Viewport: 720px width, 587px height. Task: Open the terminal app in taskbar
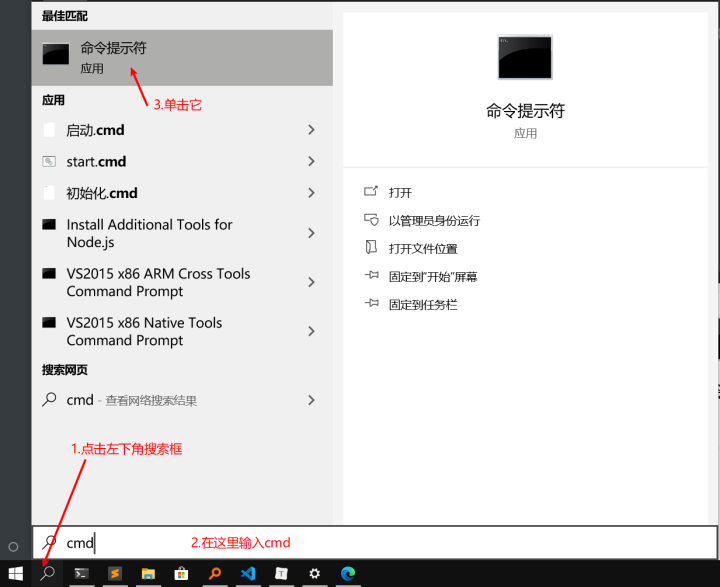82,573
